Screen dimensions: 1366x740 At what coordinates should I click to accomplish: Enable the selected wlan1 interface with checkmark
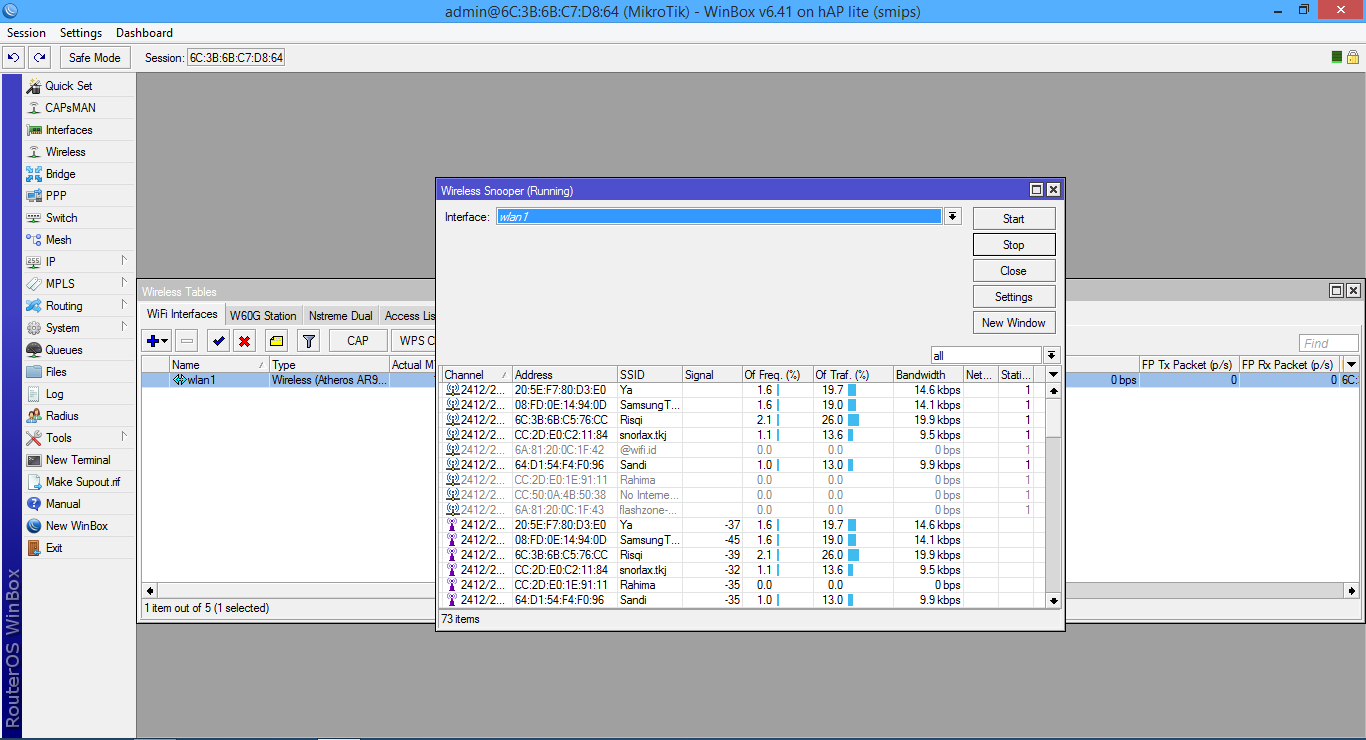click(216, 340)
